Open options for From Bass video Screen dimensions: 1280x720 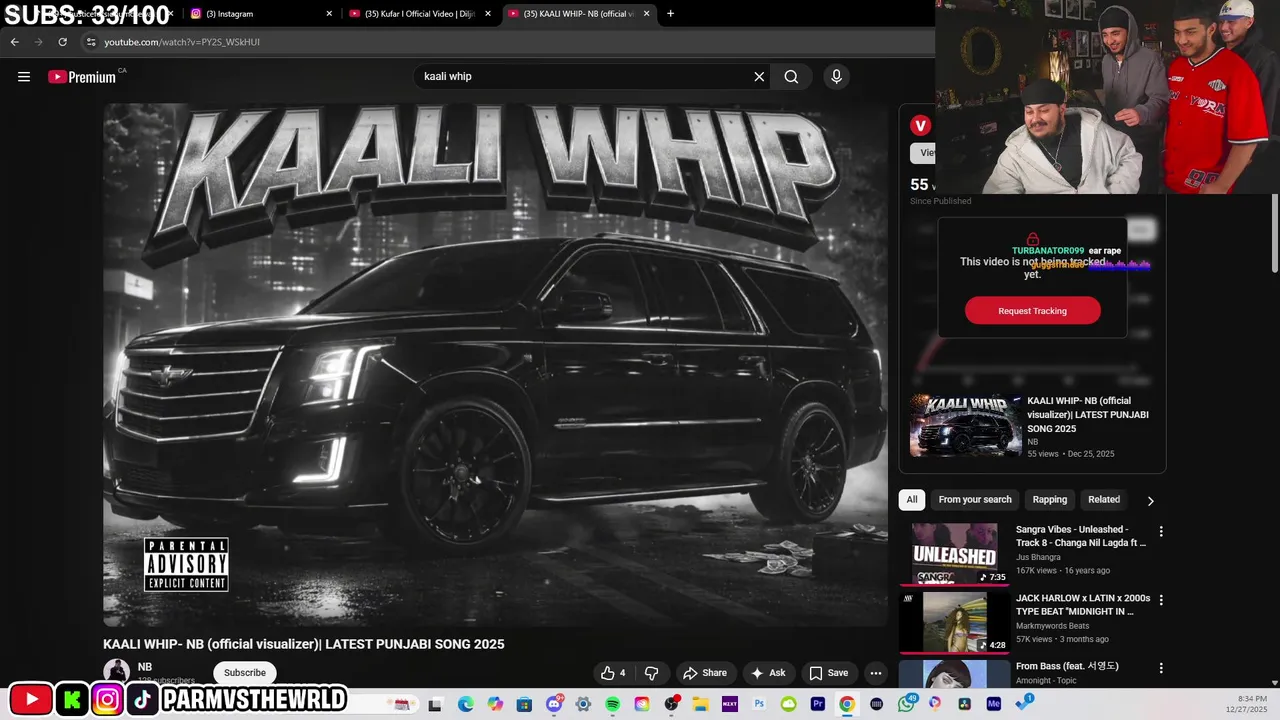pos(1161,668)
